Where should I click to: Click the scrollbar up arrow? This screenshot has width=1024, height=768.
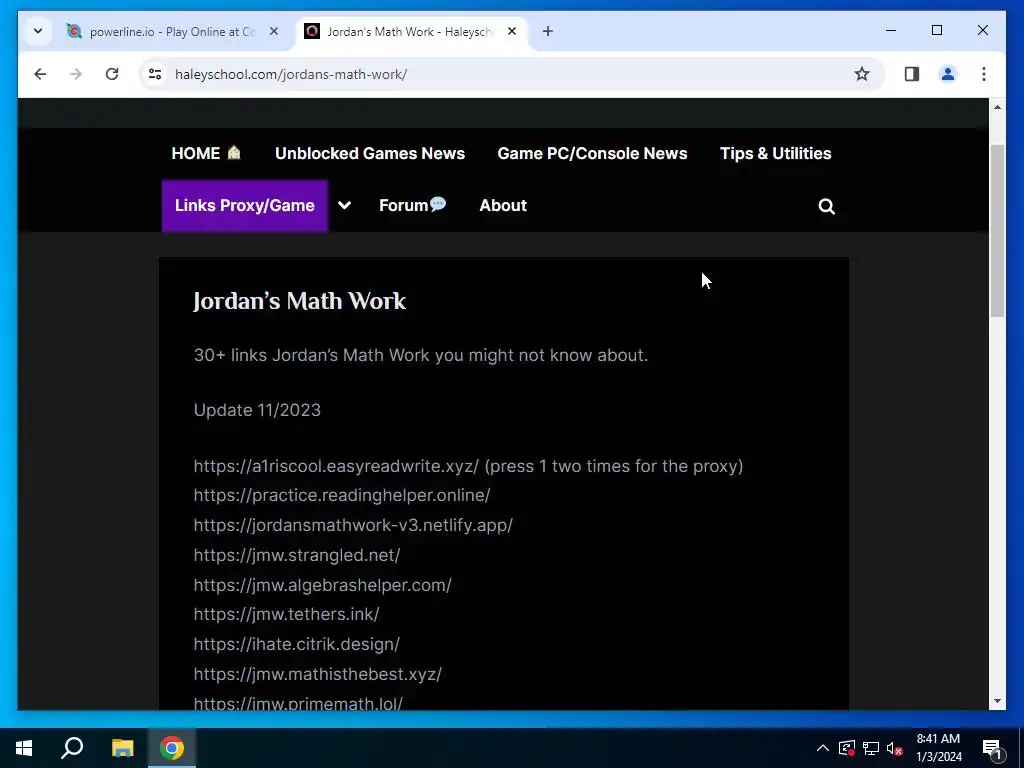[997, 107]
